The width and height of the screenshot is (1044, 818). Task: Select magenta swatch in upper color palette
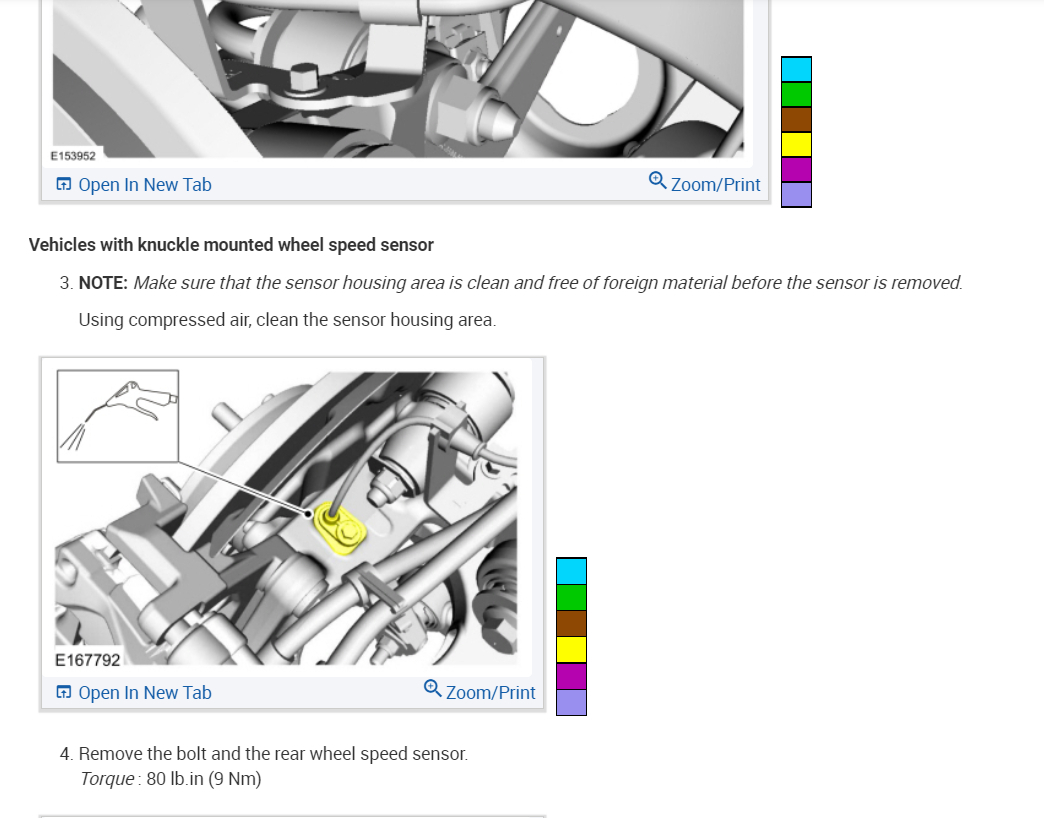[796, 170]
